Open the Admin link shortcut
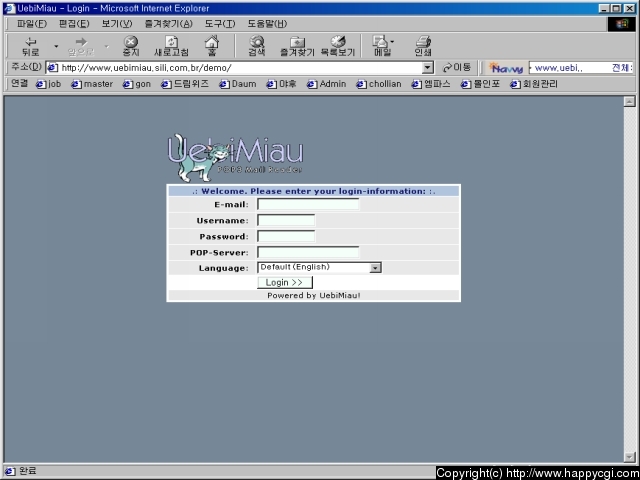 click(x=327, y=84)
